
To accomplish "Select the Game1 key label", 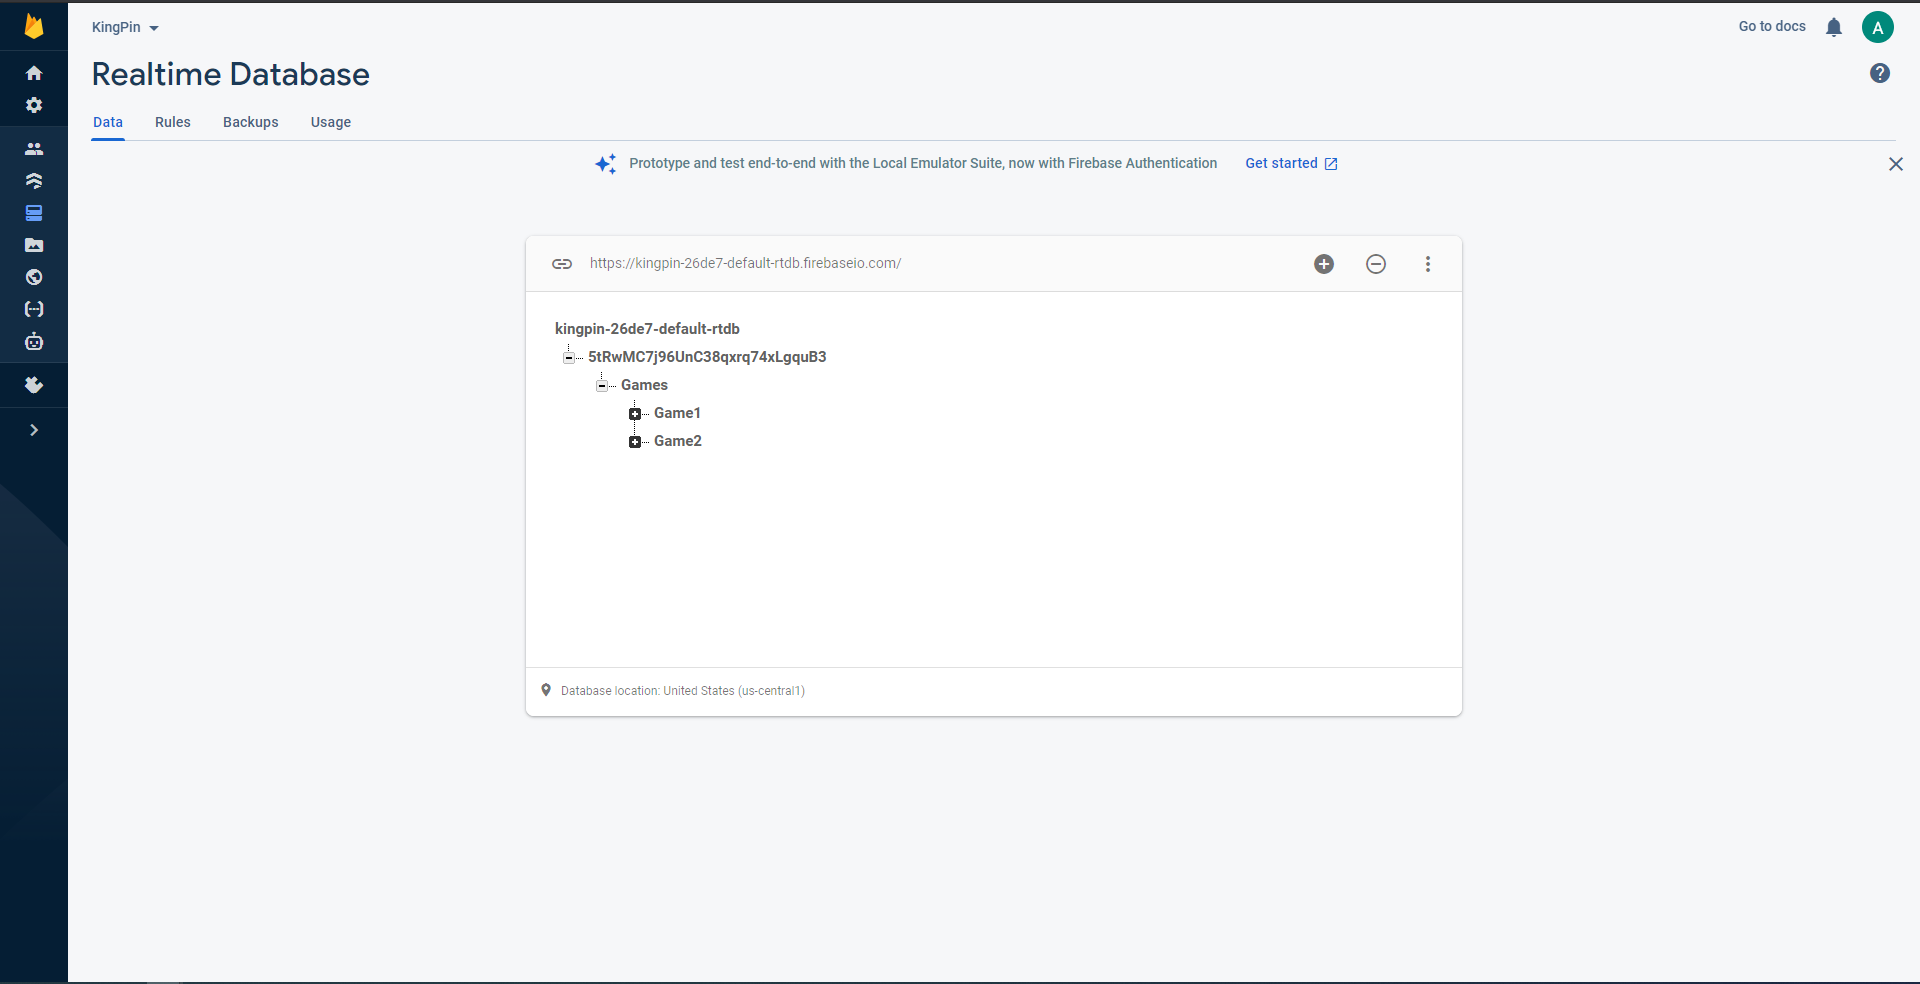I will click(677, 413).
